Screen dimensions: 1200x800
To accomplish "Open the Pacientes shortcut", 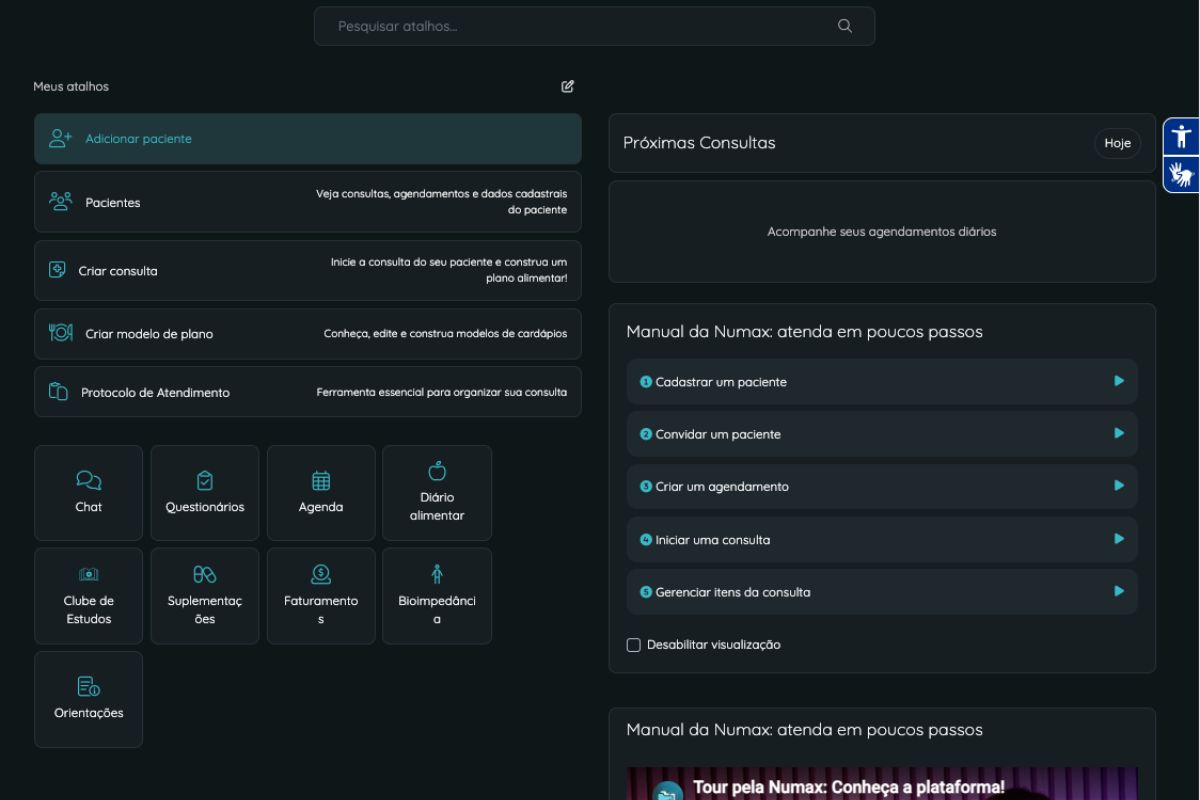I will (x=308, y=202).
